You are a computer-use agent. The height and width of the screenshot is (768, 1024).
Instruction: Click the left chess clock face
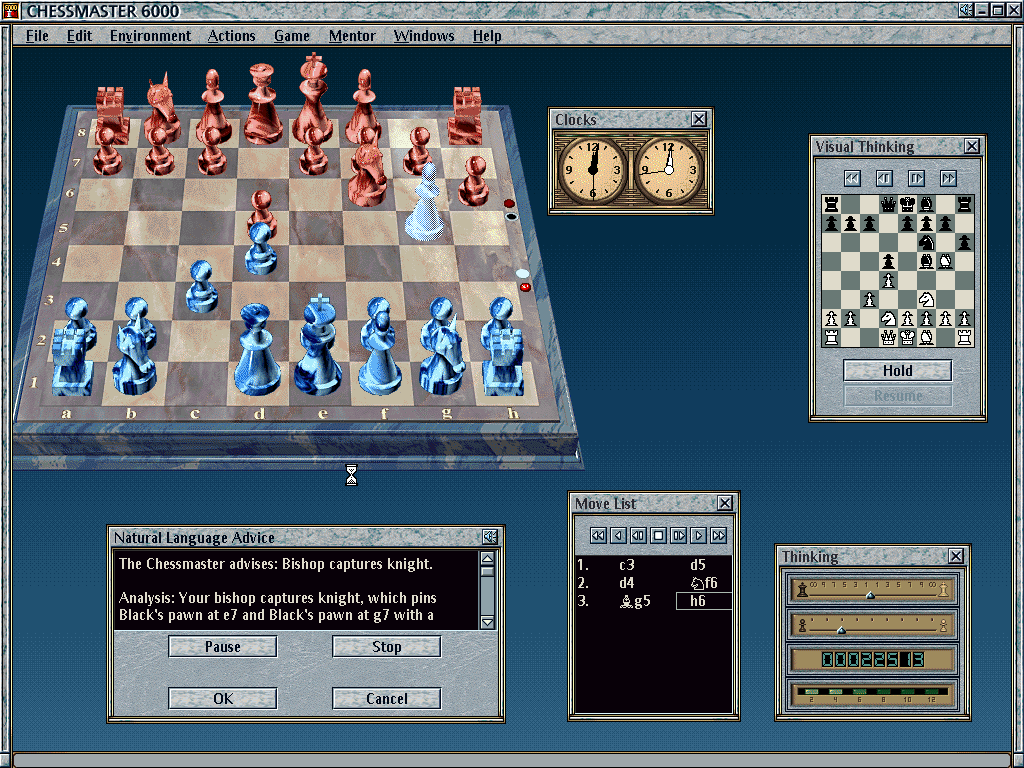tap(593, 170)
